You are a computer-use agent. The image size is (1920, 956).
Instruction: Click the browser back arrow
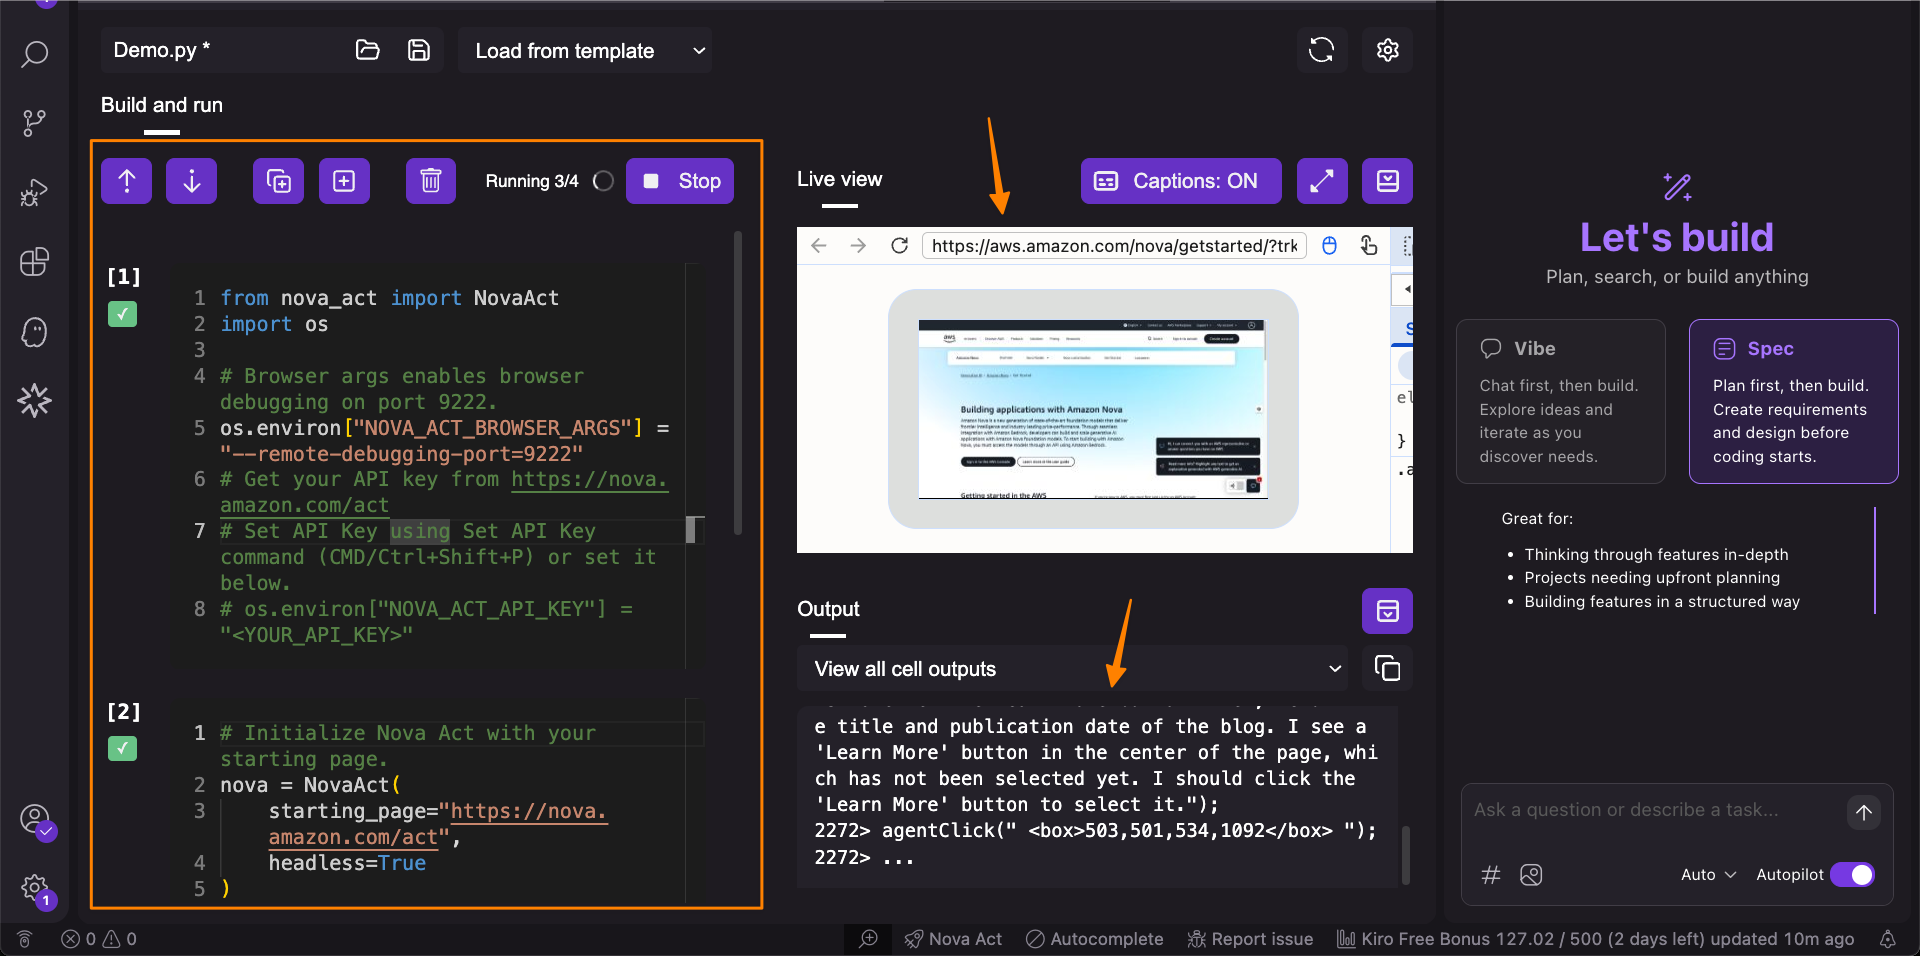[819, 246]
